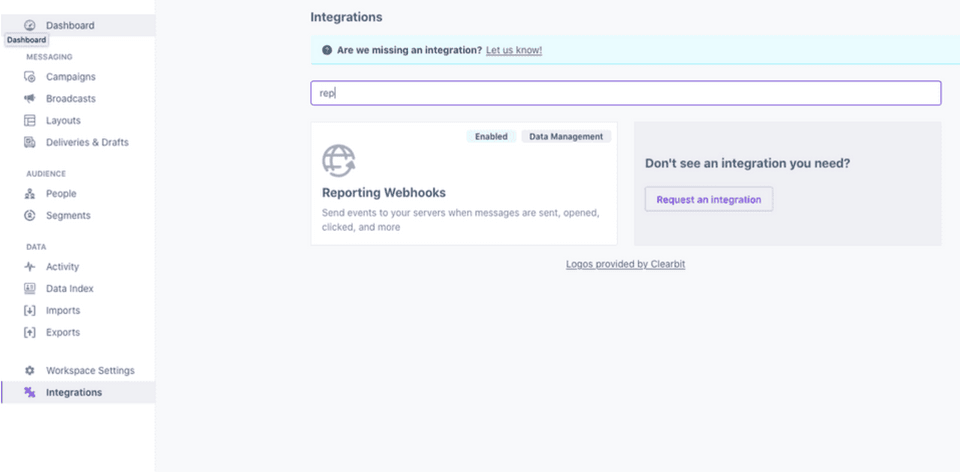Click the AUDIENCE section label

click(46, 174)
